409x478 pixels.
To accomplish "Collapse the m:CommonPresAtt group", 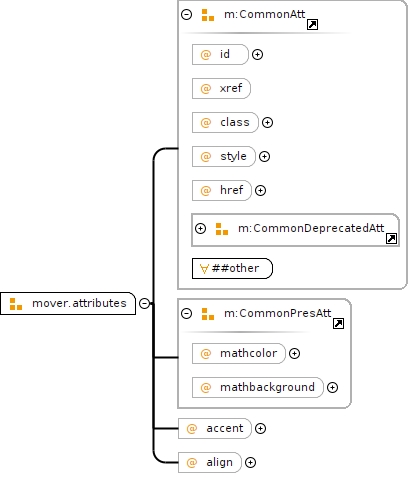I will point(186,313).
